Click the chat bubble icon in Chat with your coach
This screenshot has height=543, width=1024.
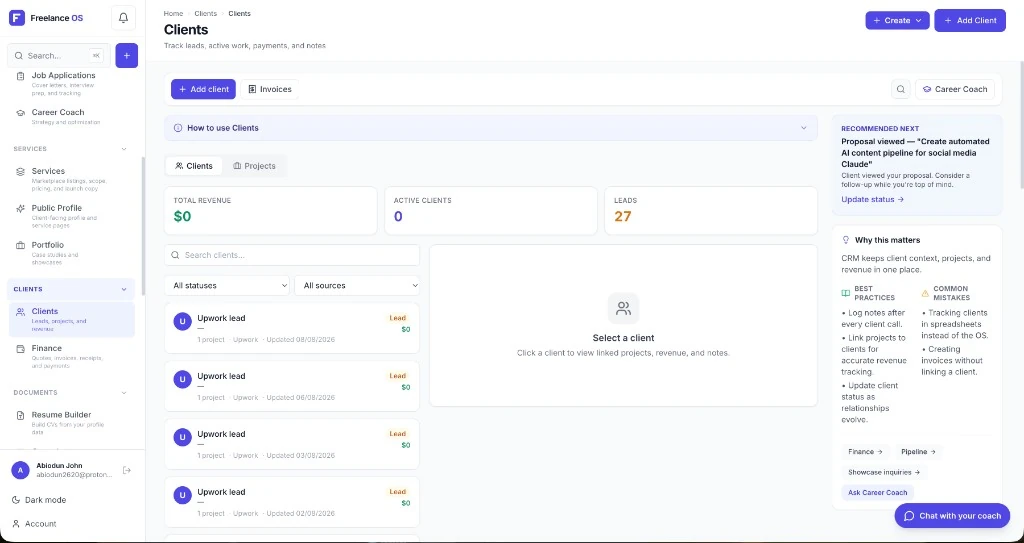pyautogui.click(x=908, y=516)
